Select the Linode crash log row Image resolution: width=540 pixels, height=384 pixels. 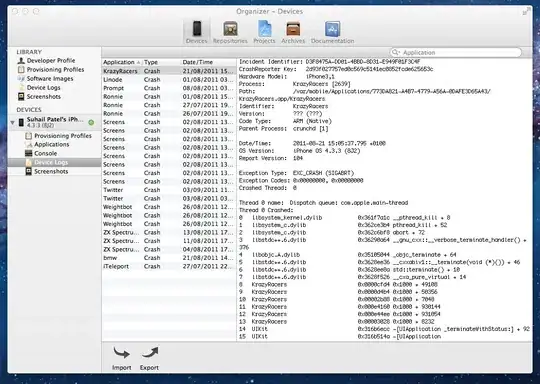tap(169, 80)
